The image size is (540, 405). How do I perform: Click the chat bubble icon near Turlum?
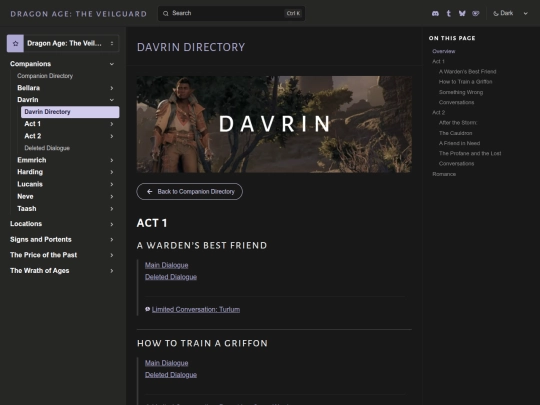[148, 309]
